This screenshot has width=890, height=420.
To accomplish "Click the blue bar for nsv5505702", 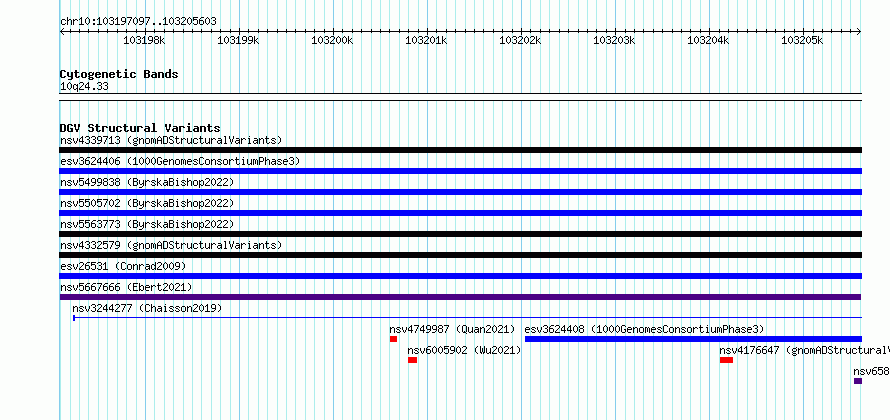I will tap(461, 213).
